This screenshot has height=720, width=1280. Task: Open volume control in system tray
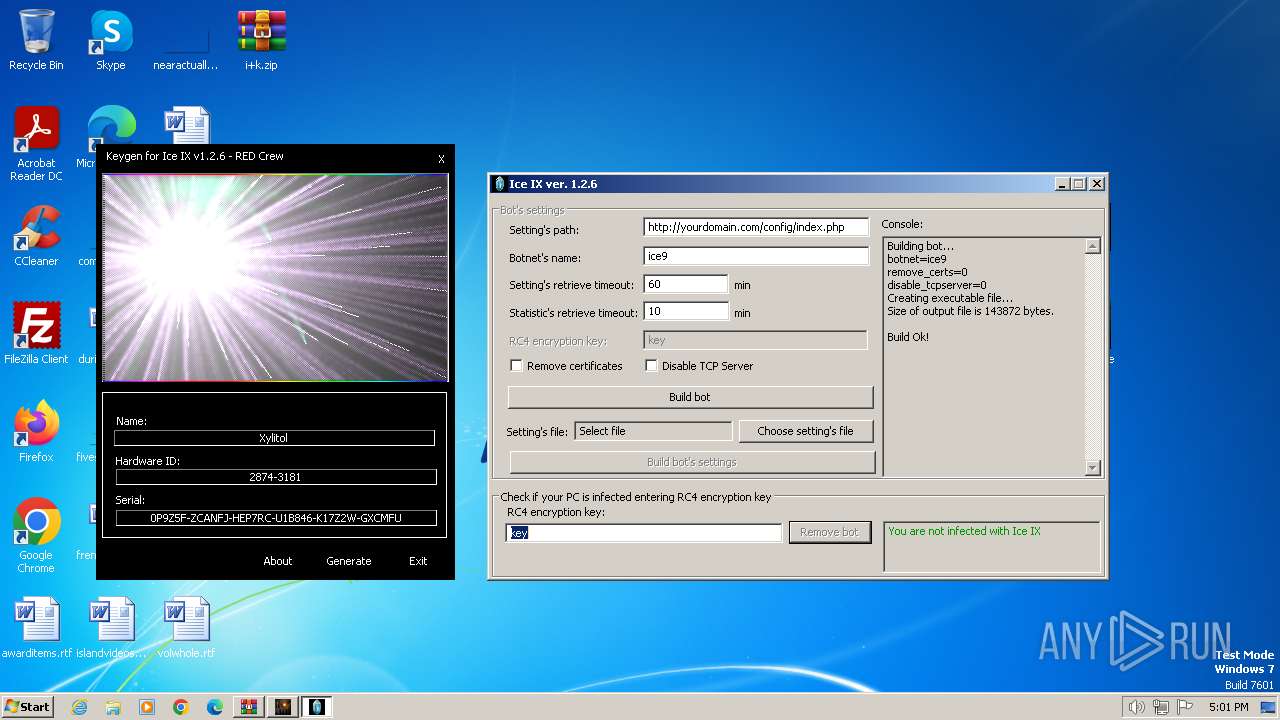(1136, 707)
